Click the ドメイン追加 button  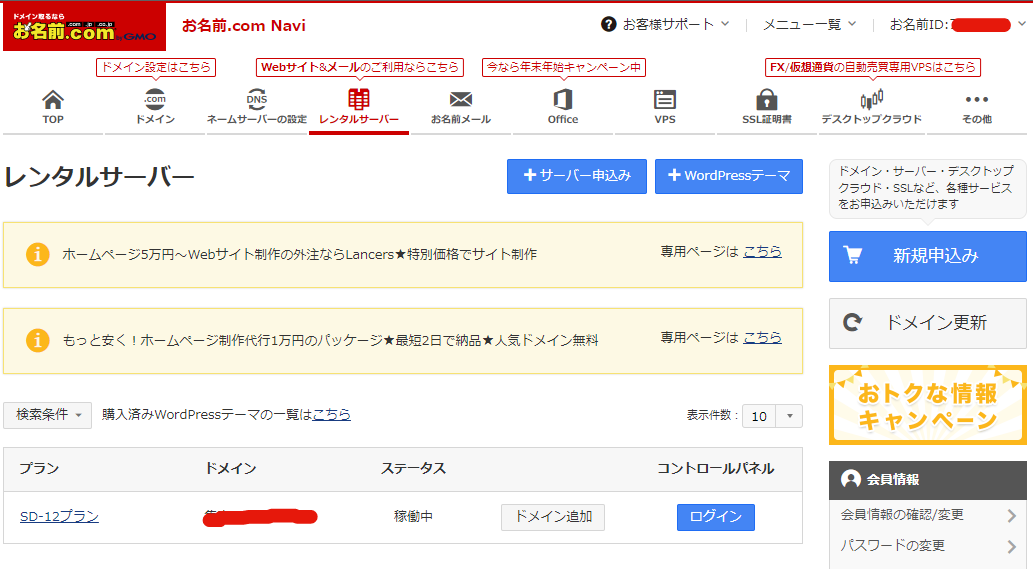[552, 517]
